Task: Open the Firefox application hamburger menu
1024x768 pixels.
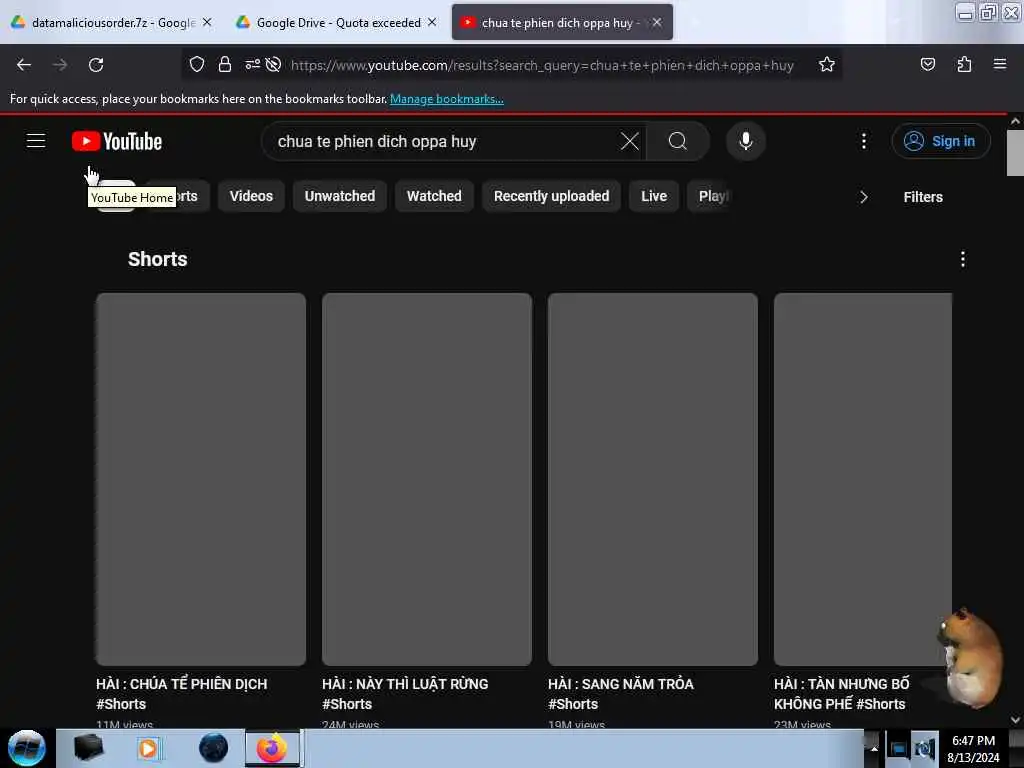Action: pos(1000,64)
